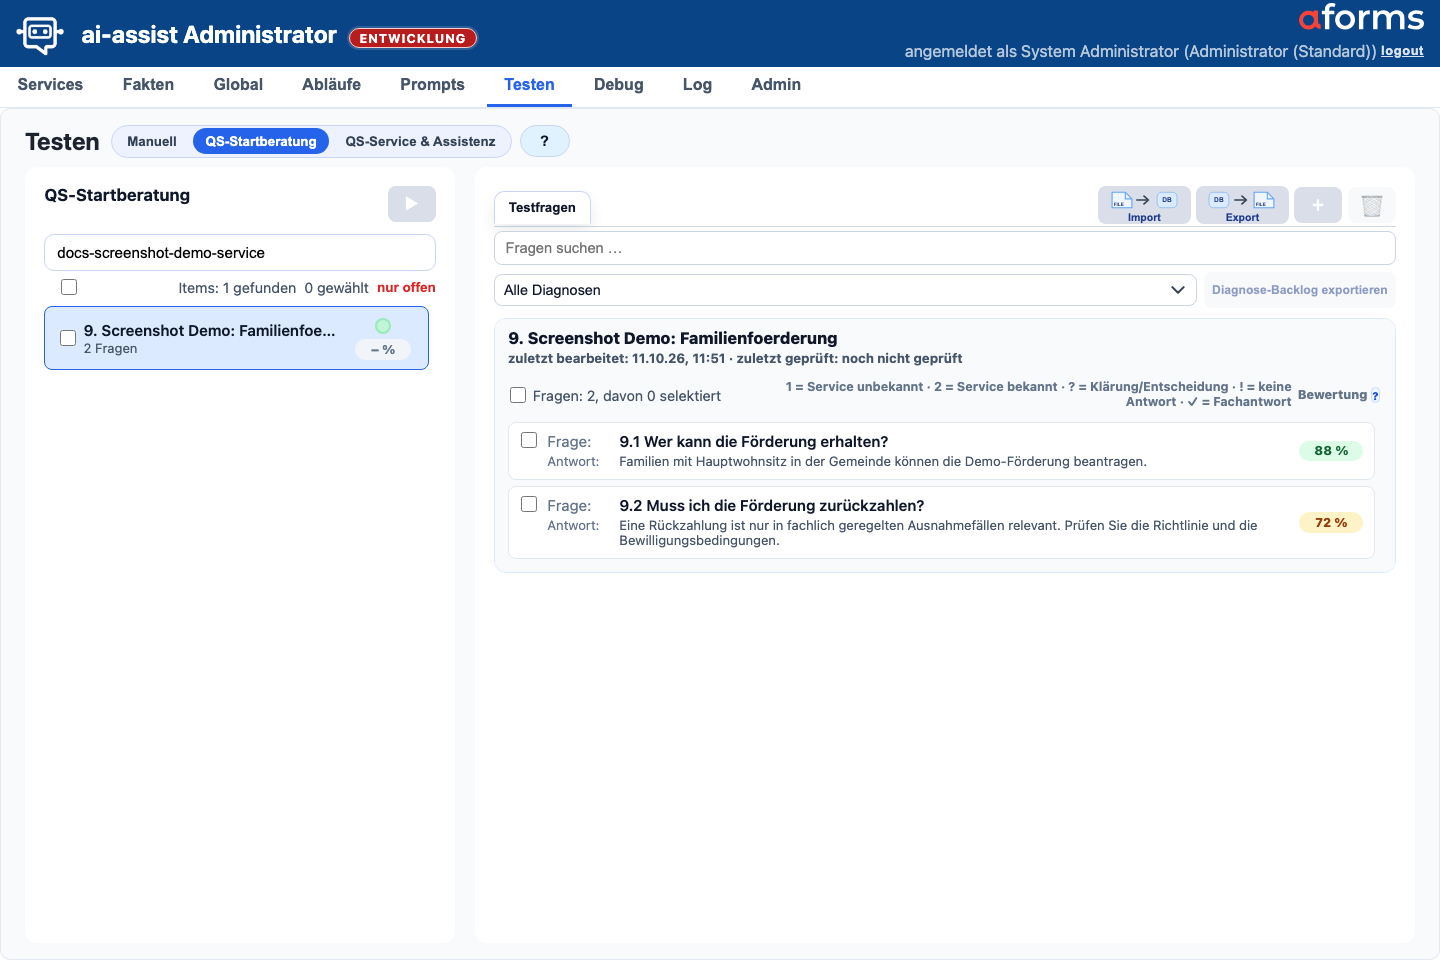Image resolution: width=1440 pixels, height=960 pixels.
Task: Select the QS-Startberatung tab
Action: [x=261, y=141]
